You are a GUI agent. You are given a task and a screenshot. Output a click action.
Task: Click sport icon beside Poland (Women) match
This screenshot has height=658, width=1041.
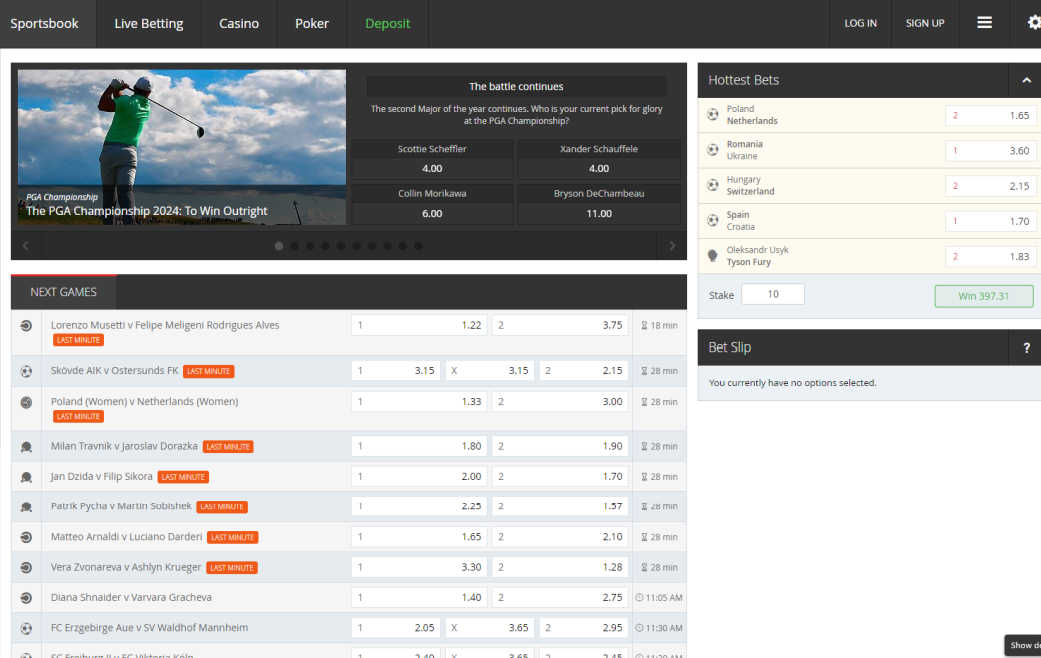tap(26, 402)
